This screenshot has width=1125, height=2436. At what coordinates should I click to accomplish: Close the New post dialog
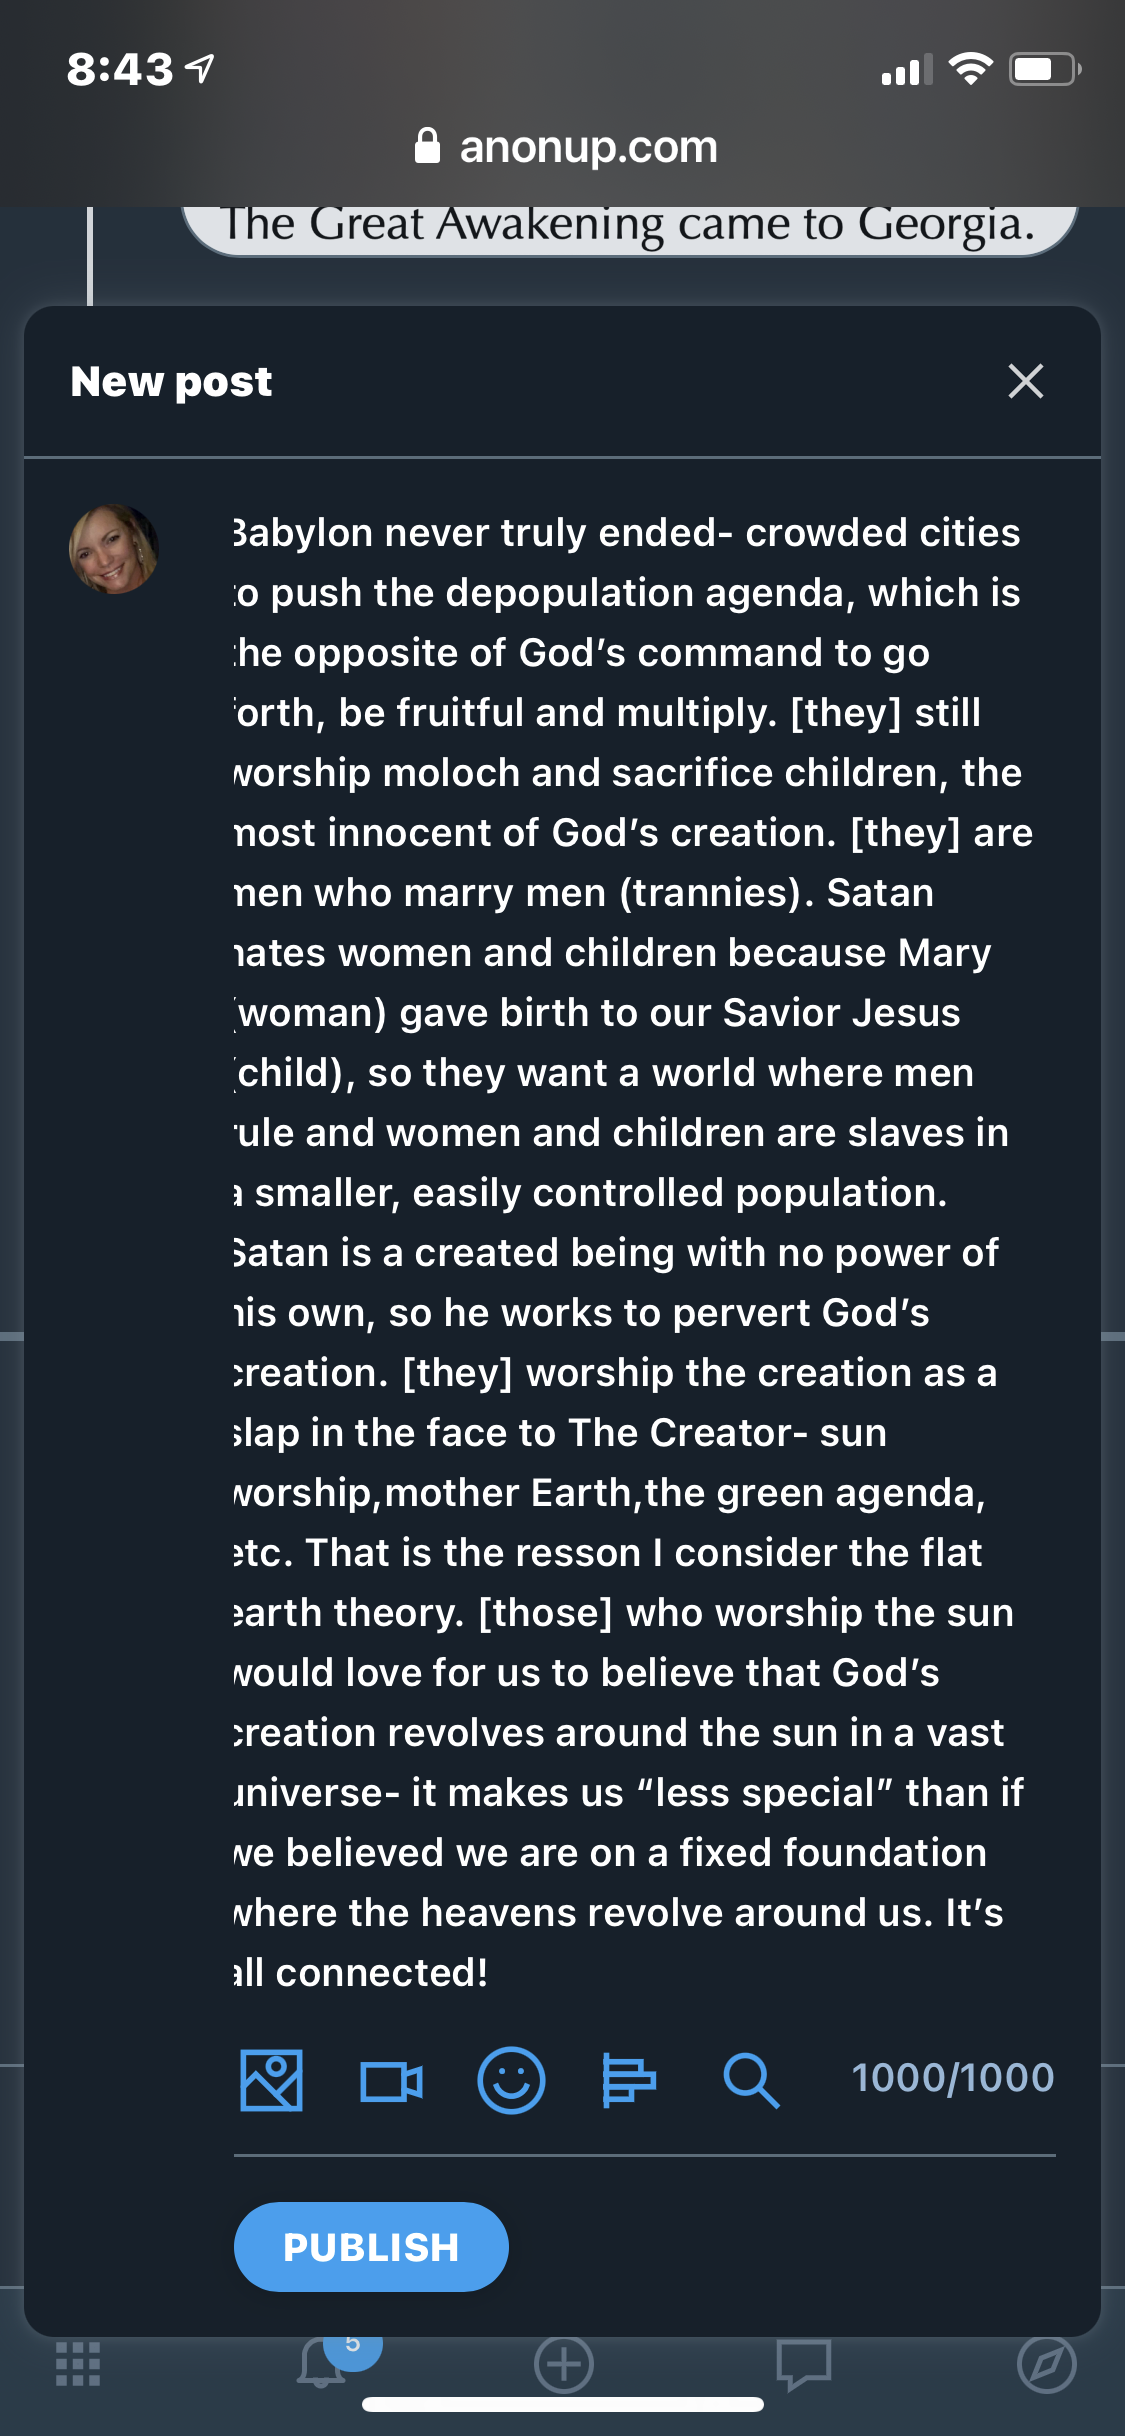[x=1026, y=381]
